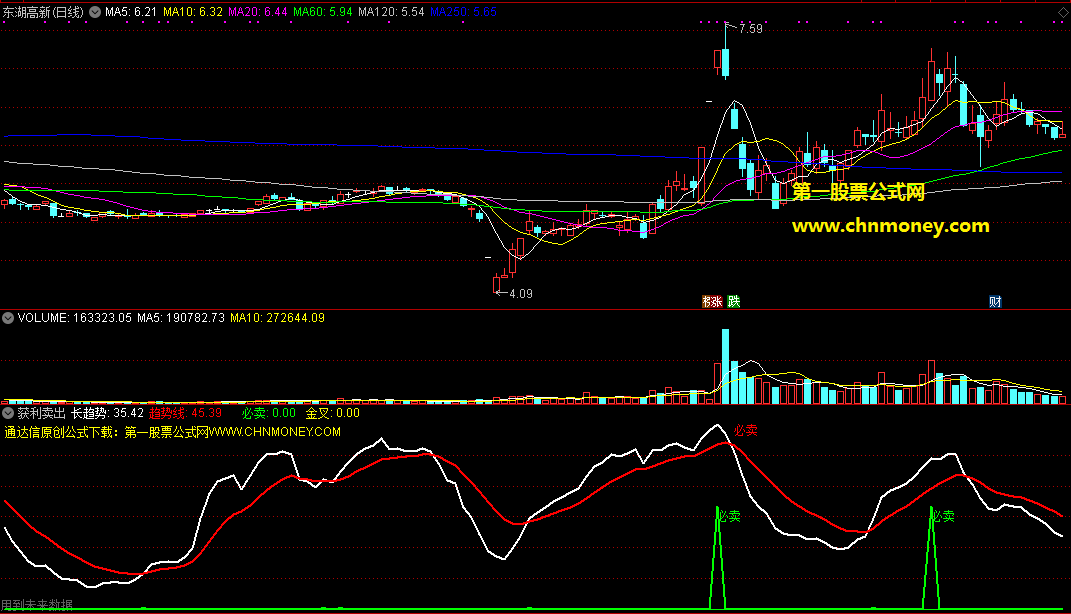
Task: Select the MA120: 5.54 legend
Action: pos(391,12)
